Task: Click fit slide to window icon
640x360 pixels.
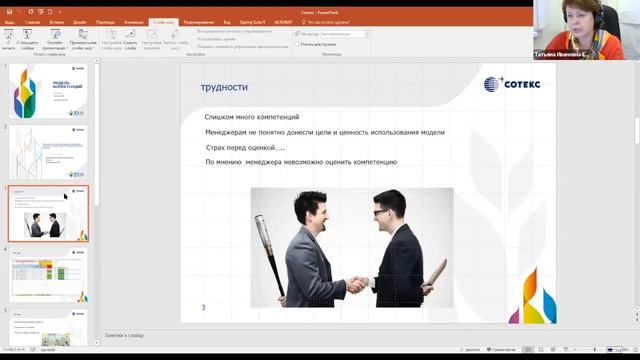Action: pyautogui.click(x=635, y=350)
